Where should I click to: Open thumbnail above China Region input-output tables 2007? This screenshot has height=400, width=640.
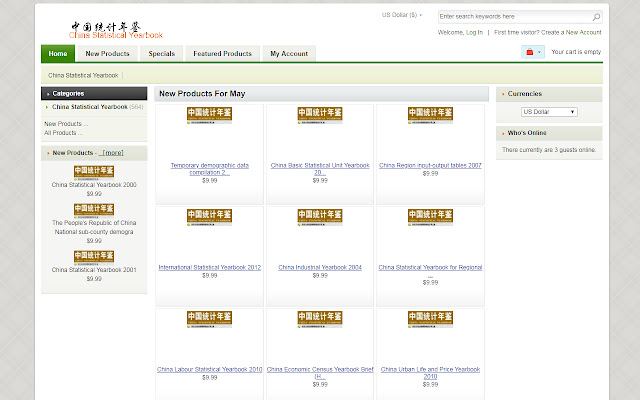430,115
